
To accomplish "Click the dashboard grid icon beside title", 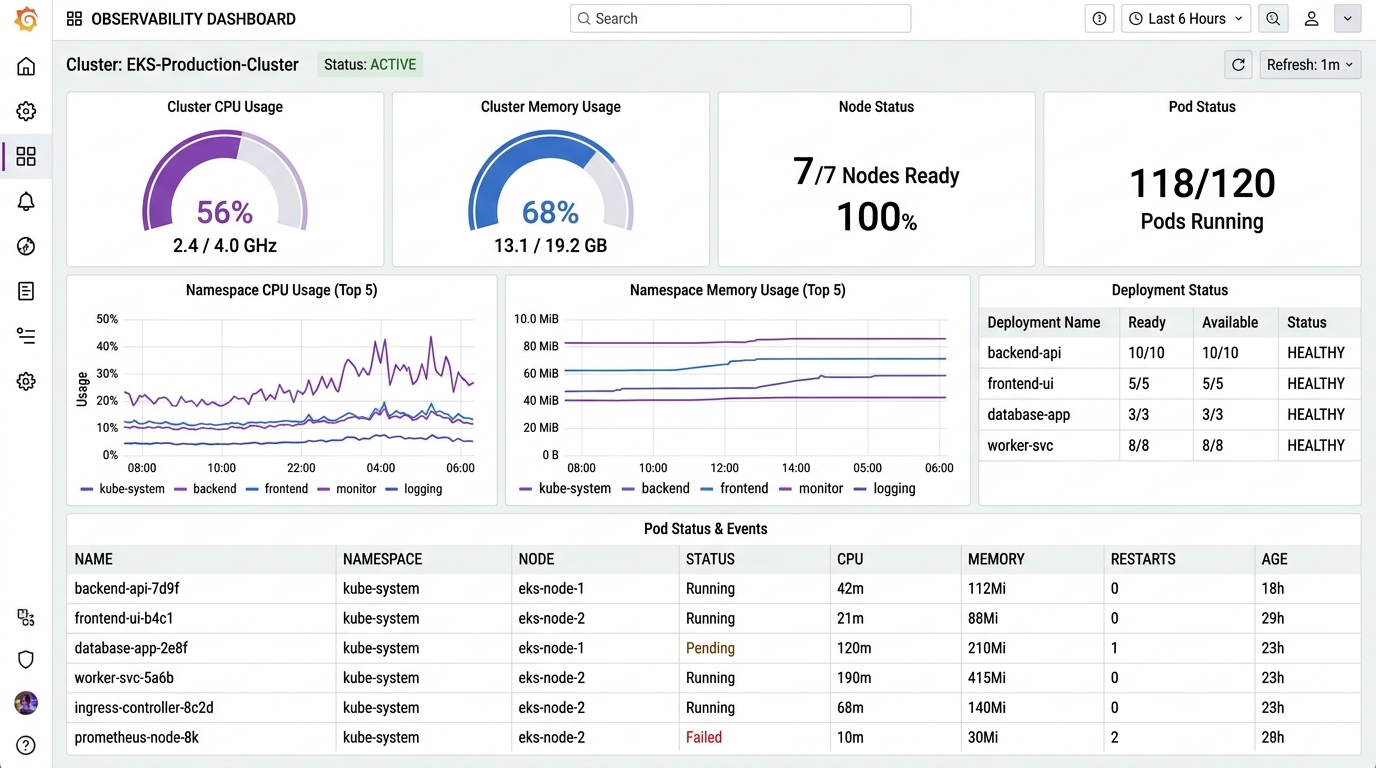I will (x=74, y=19).
